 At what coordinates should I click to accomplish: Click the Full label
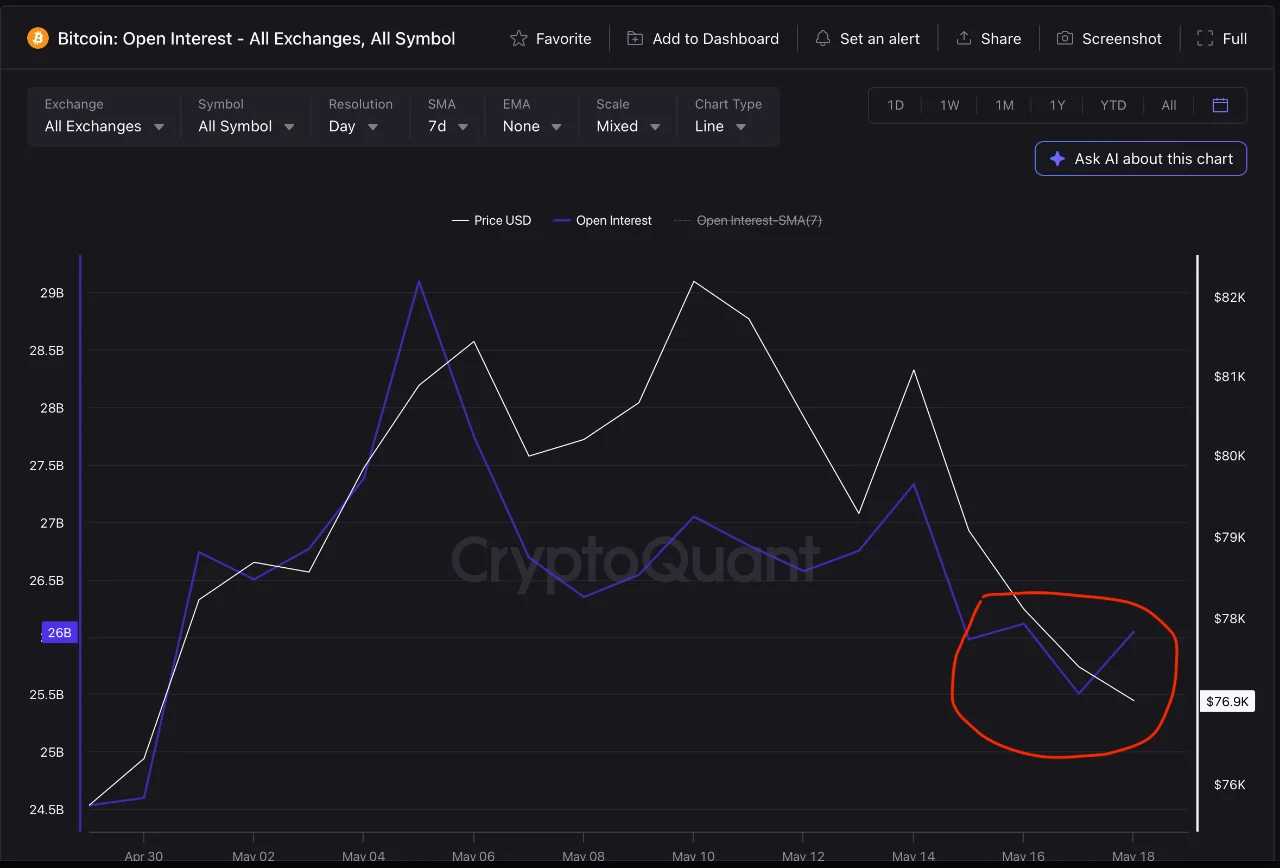(x=1235, y=38)
